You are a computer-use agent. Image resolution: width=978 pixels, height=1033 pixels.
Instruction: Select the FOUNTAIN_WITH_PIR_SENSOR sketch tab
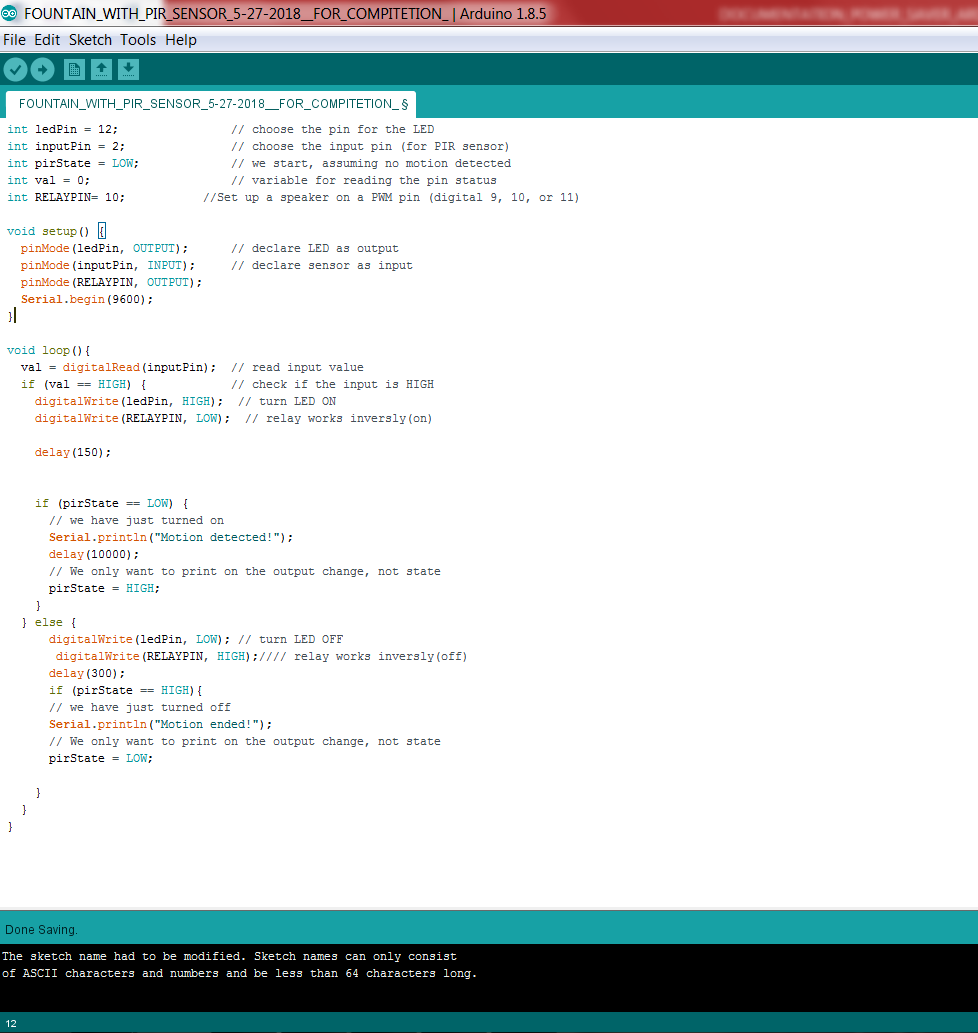[210, 103]
